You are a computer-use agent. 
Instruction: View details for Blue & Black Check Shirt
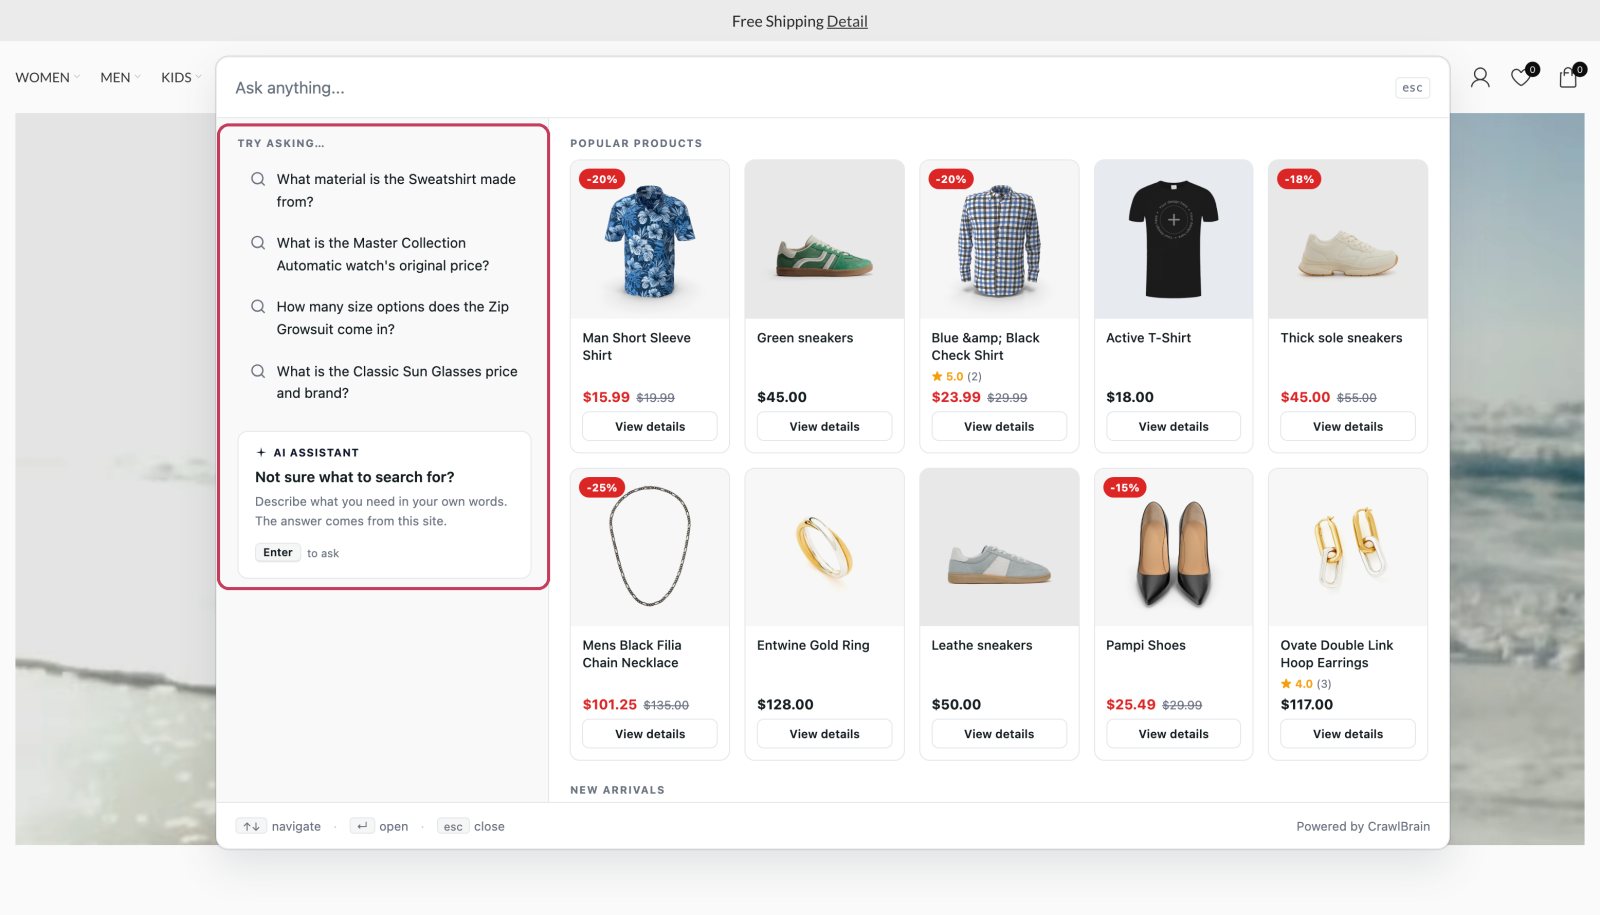pyautogui.click(x=999, y=426)
